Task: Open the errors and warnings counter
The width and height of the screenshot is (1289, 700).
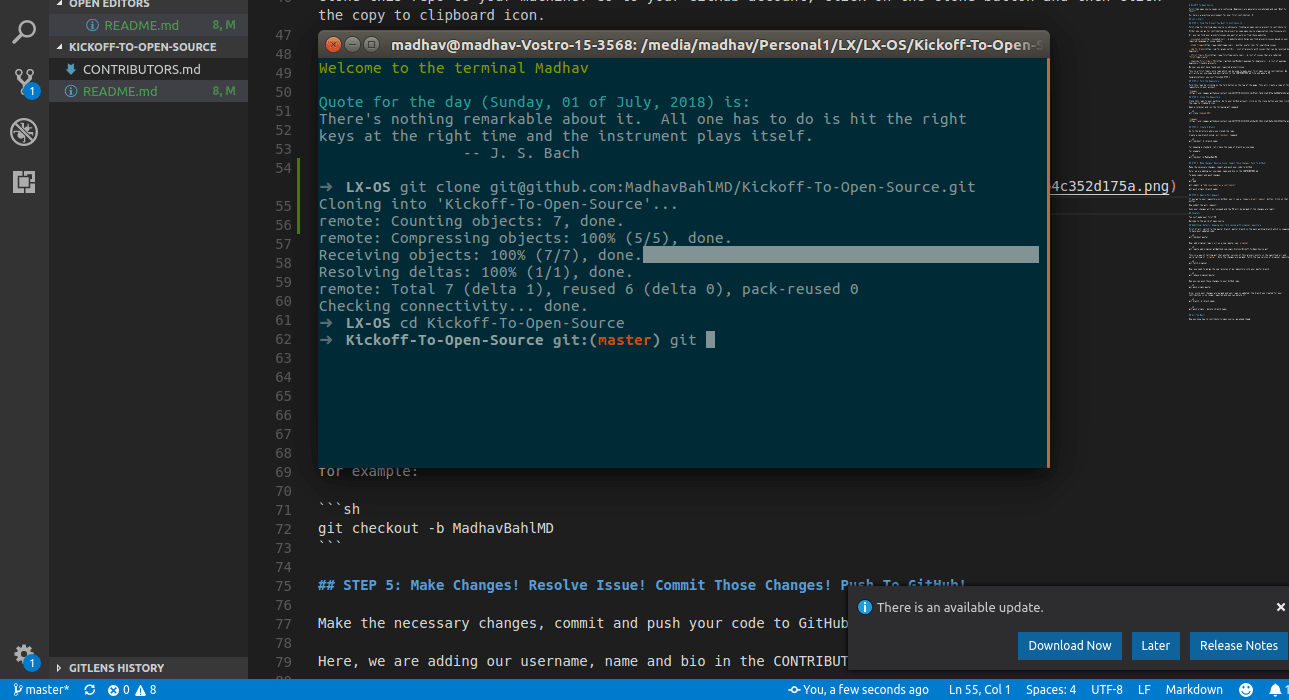Action: tap(133, 690)
